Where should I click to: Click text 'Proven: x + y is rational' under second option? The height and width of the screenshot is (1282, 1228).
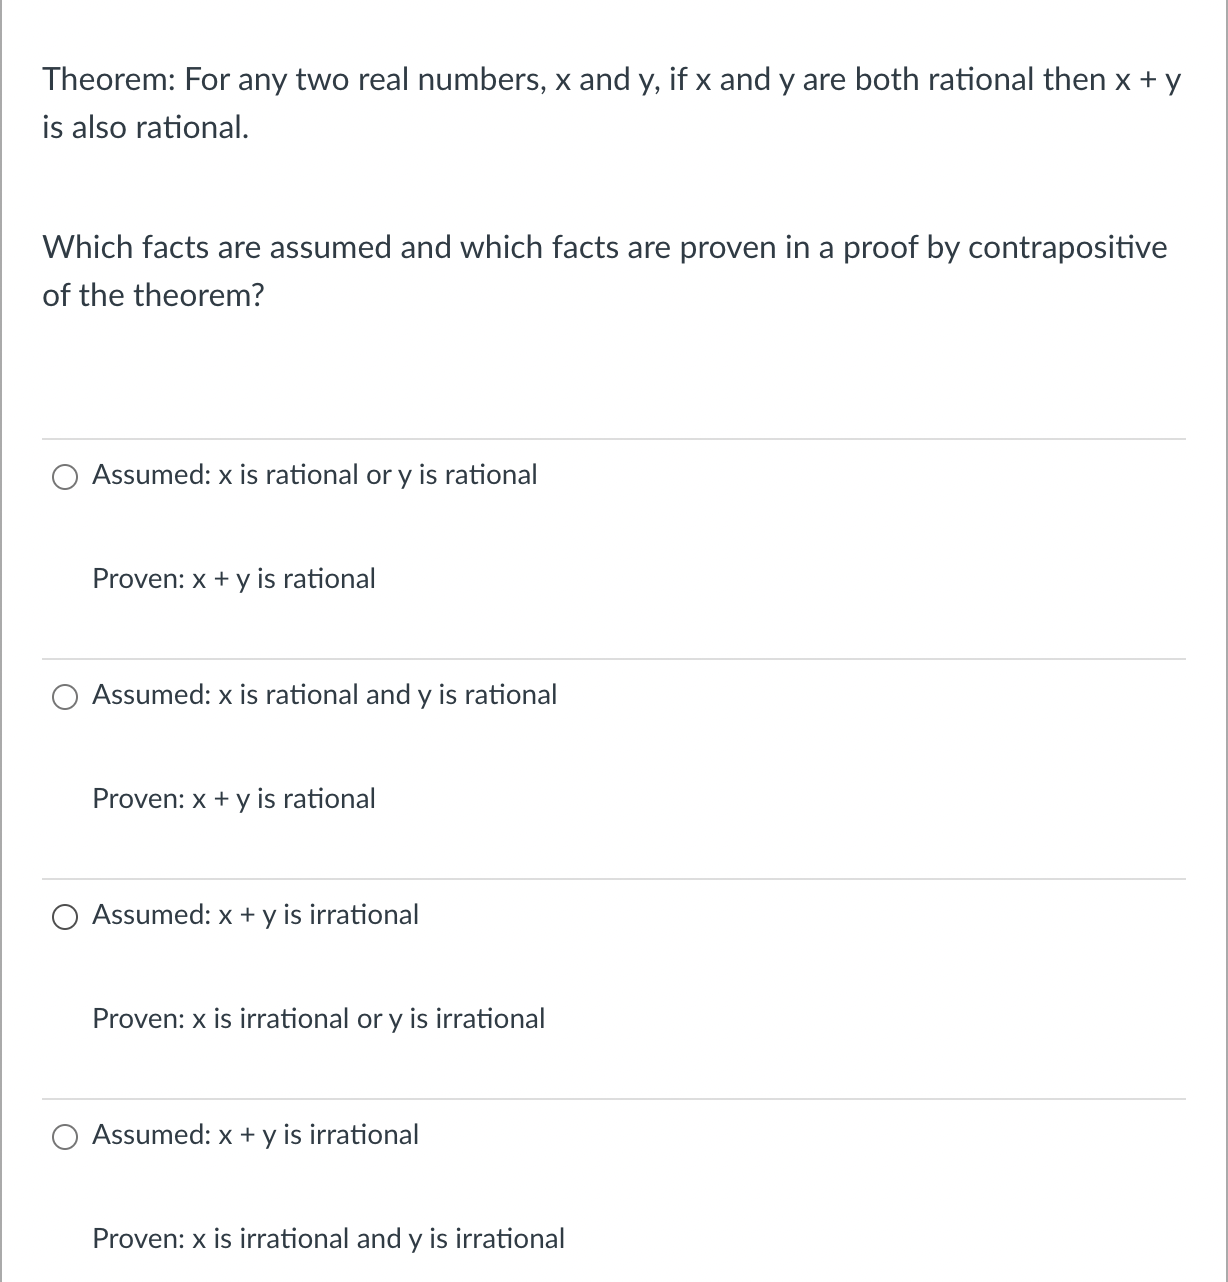tap(233, 799)
